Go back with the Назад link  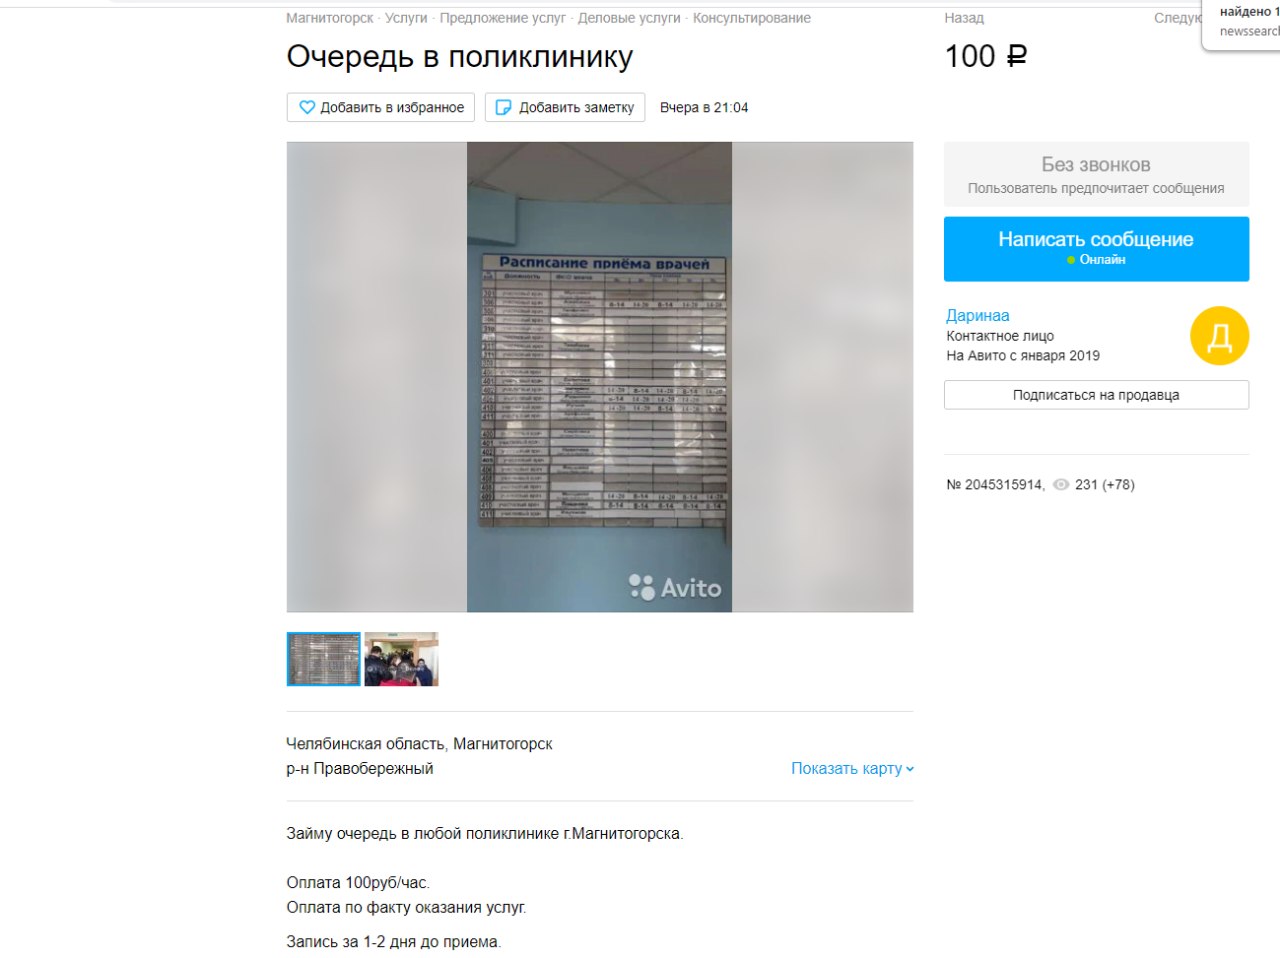964,18
